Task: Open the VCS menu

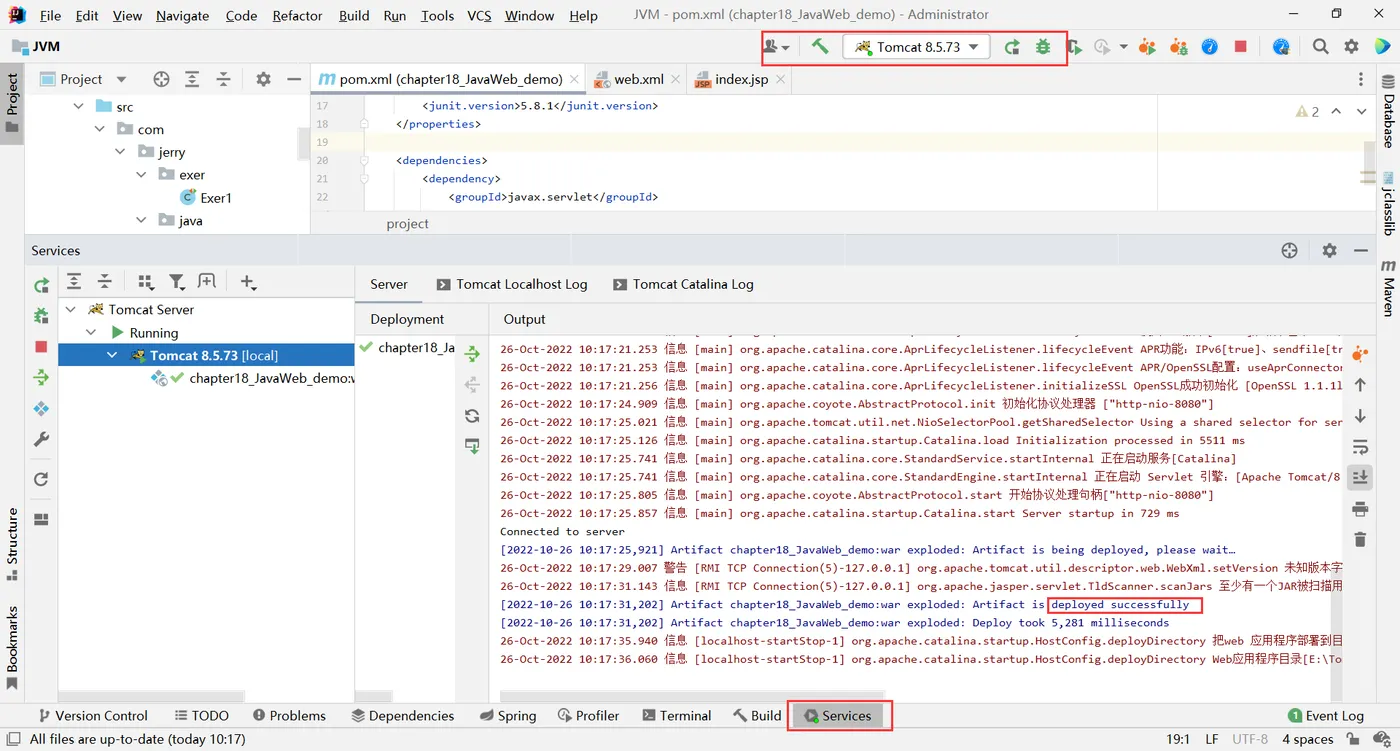Action: 479,15
